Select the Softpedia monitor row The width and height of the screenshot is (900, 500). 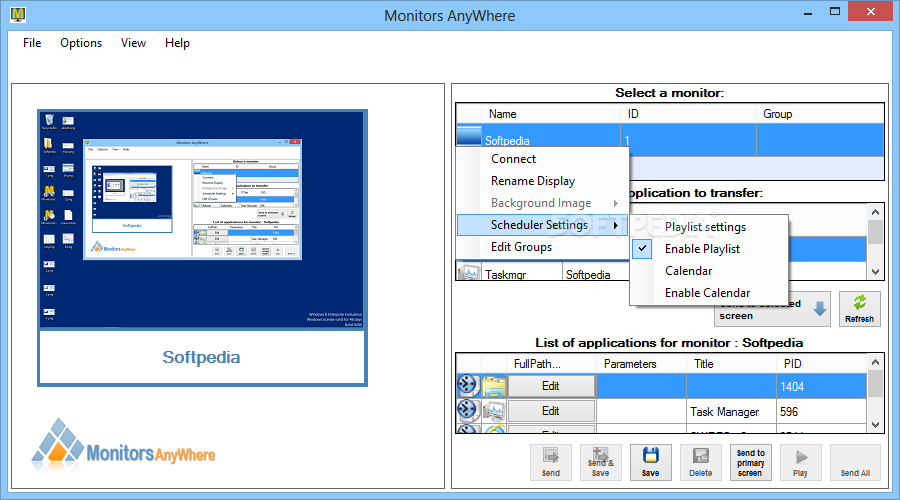click(x=670, y=140)
